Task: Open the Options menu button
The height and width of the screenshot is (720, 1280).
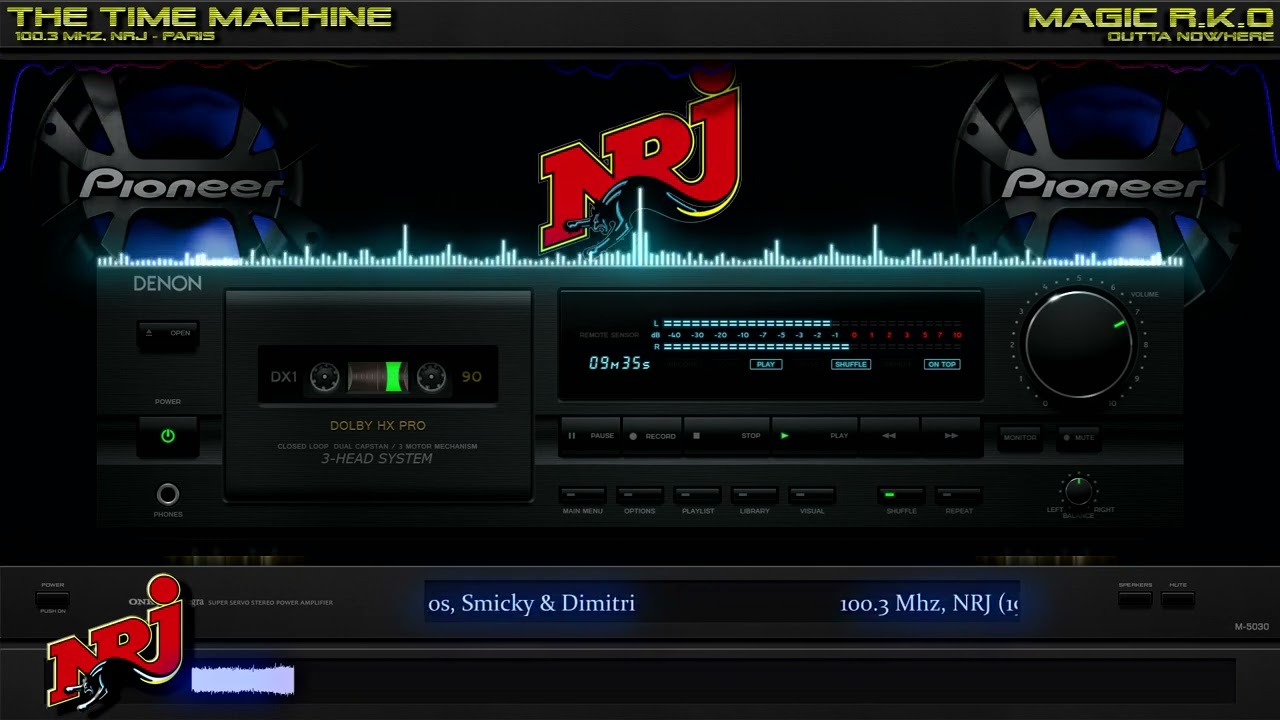Action: coord(640,495)
